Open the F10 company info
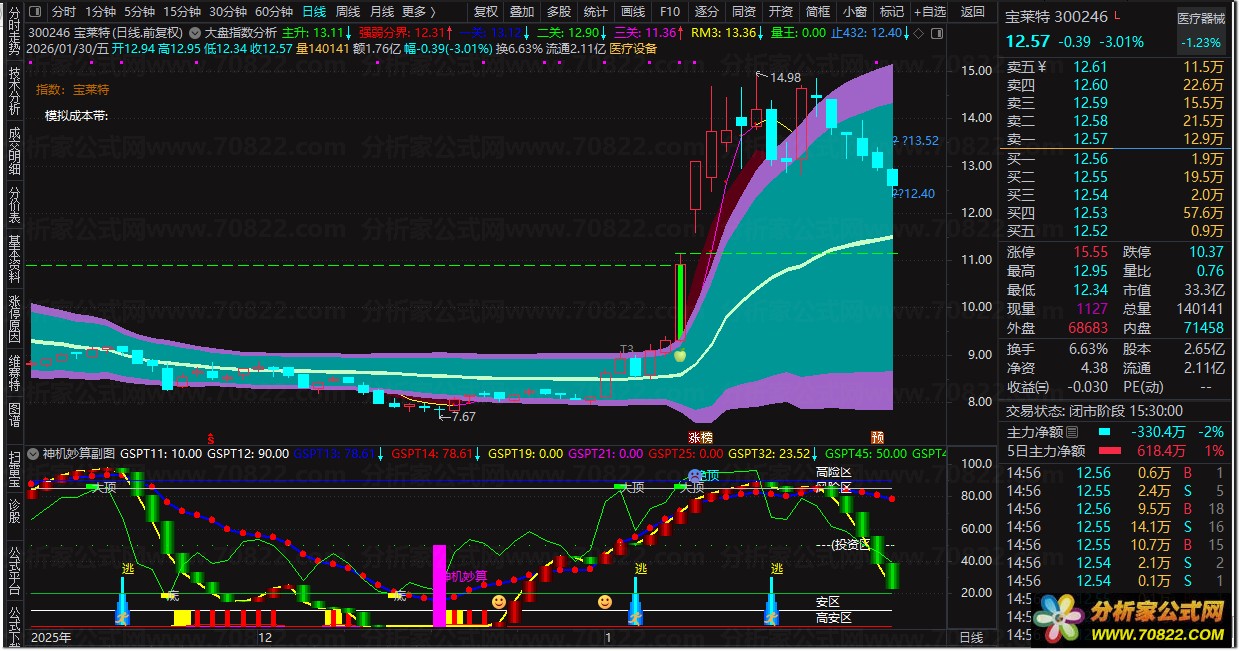Screen dimensions: 1241x651 [670, 12]
